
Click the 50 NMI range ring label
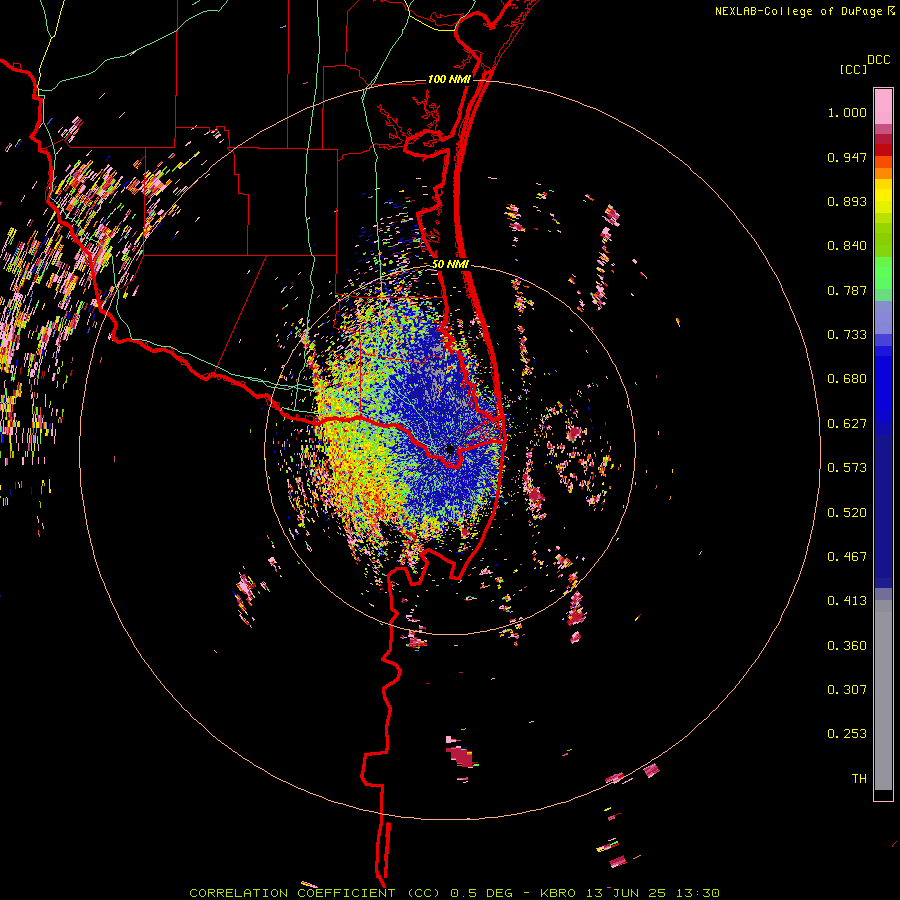pos(450,264)
